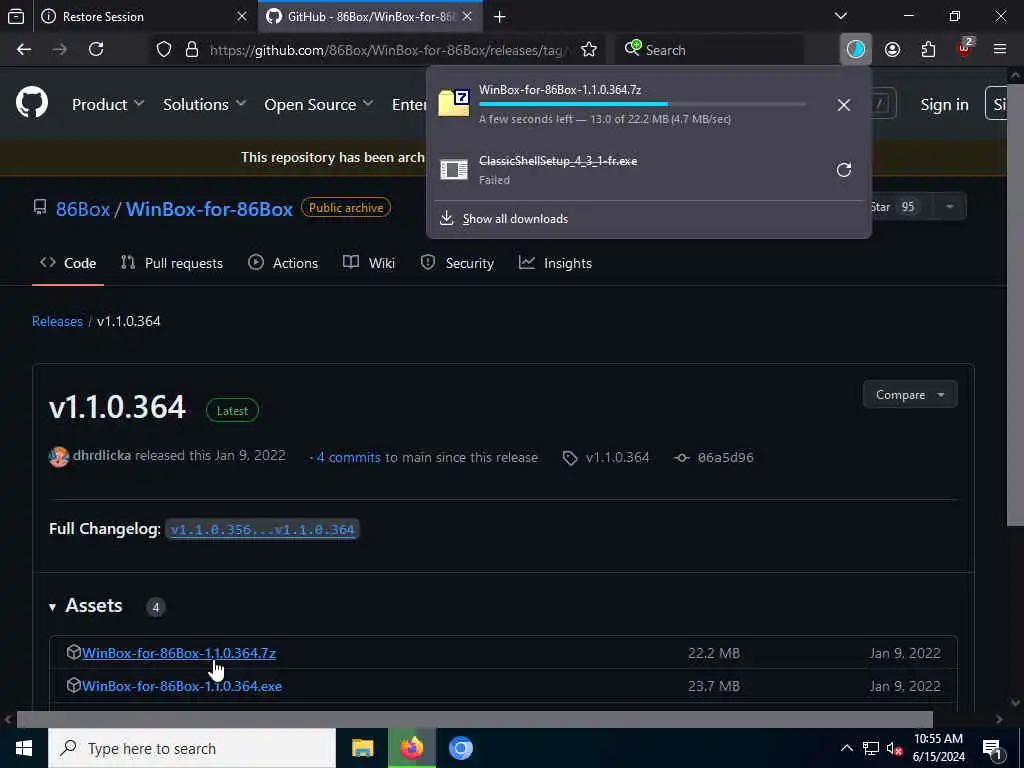This screenshot has width=1024, height=768.
Task: Switch to the Wiki tab
Action: pyautogui.click(x=369, y=263)
